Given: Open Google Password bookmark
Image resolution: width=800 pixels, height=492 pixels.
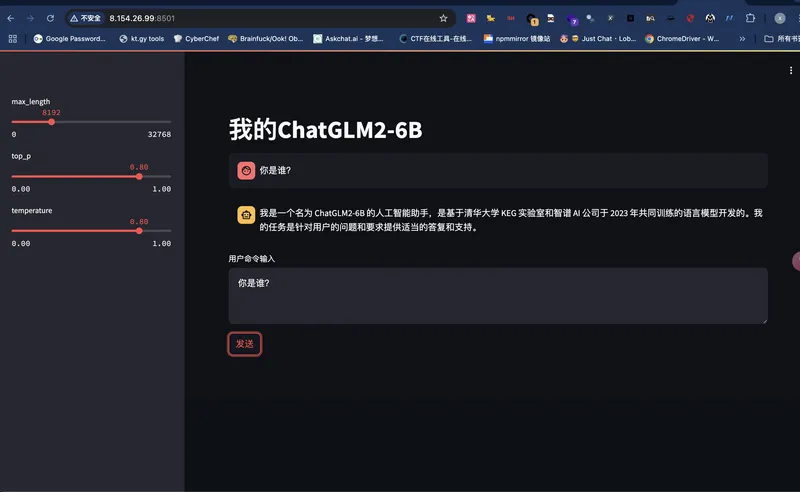Looking at the screenshot, I should pyautogui.click(x=69, y=39).
